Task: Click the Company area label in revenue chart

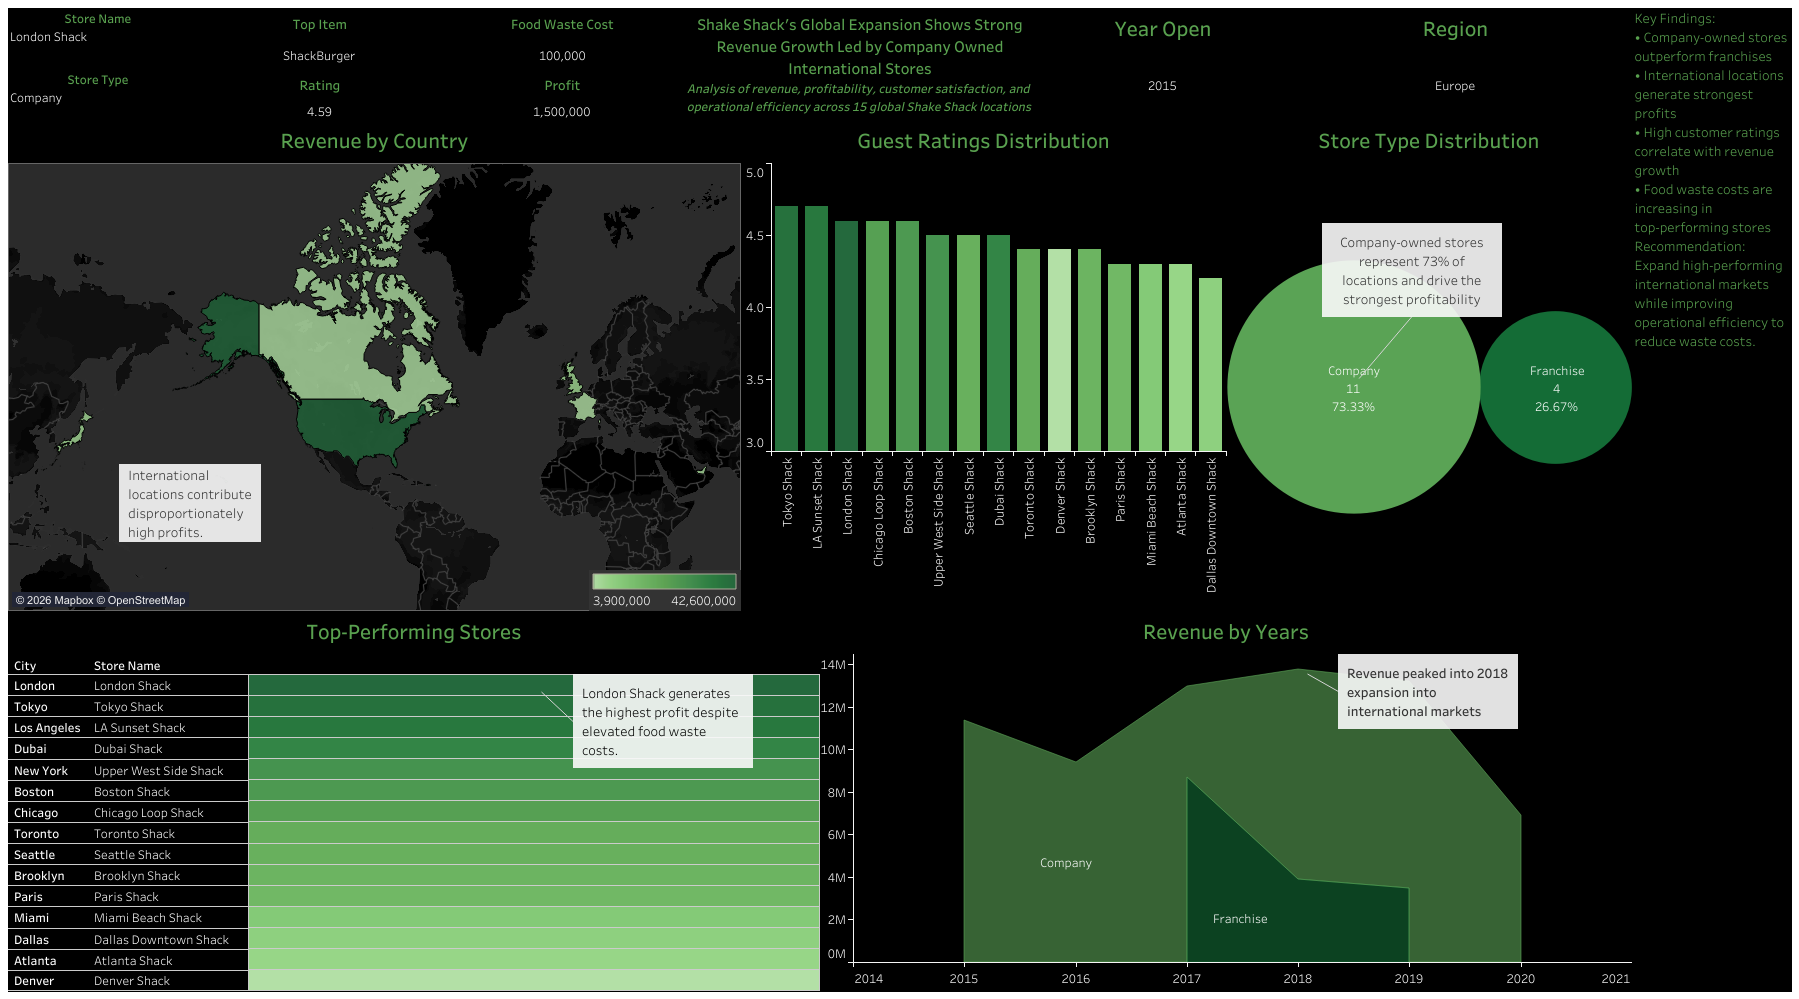Action: point(1066,863)
